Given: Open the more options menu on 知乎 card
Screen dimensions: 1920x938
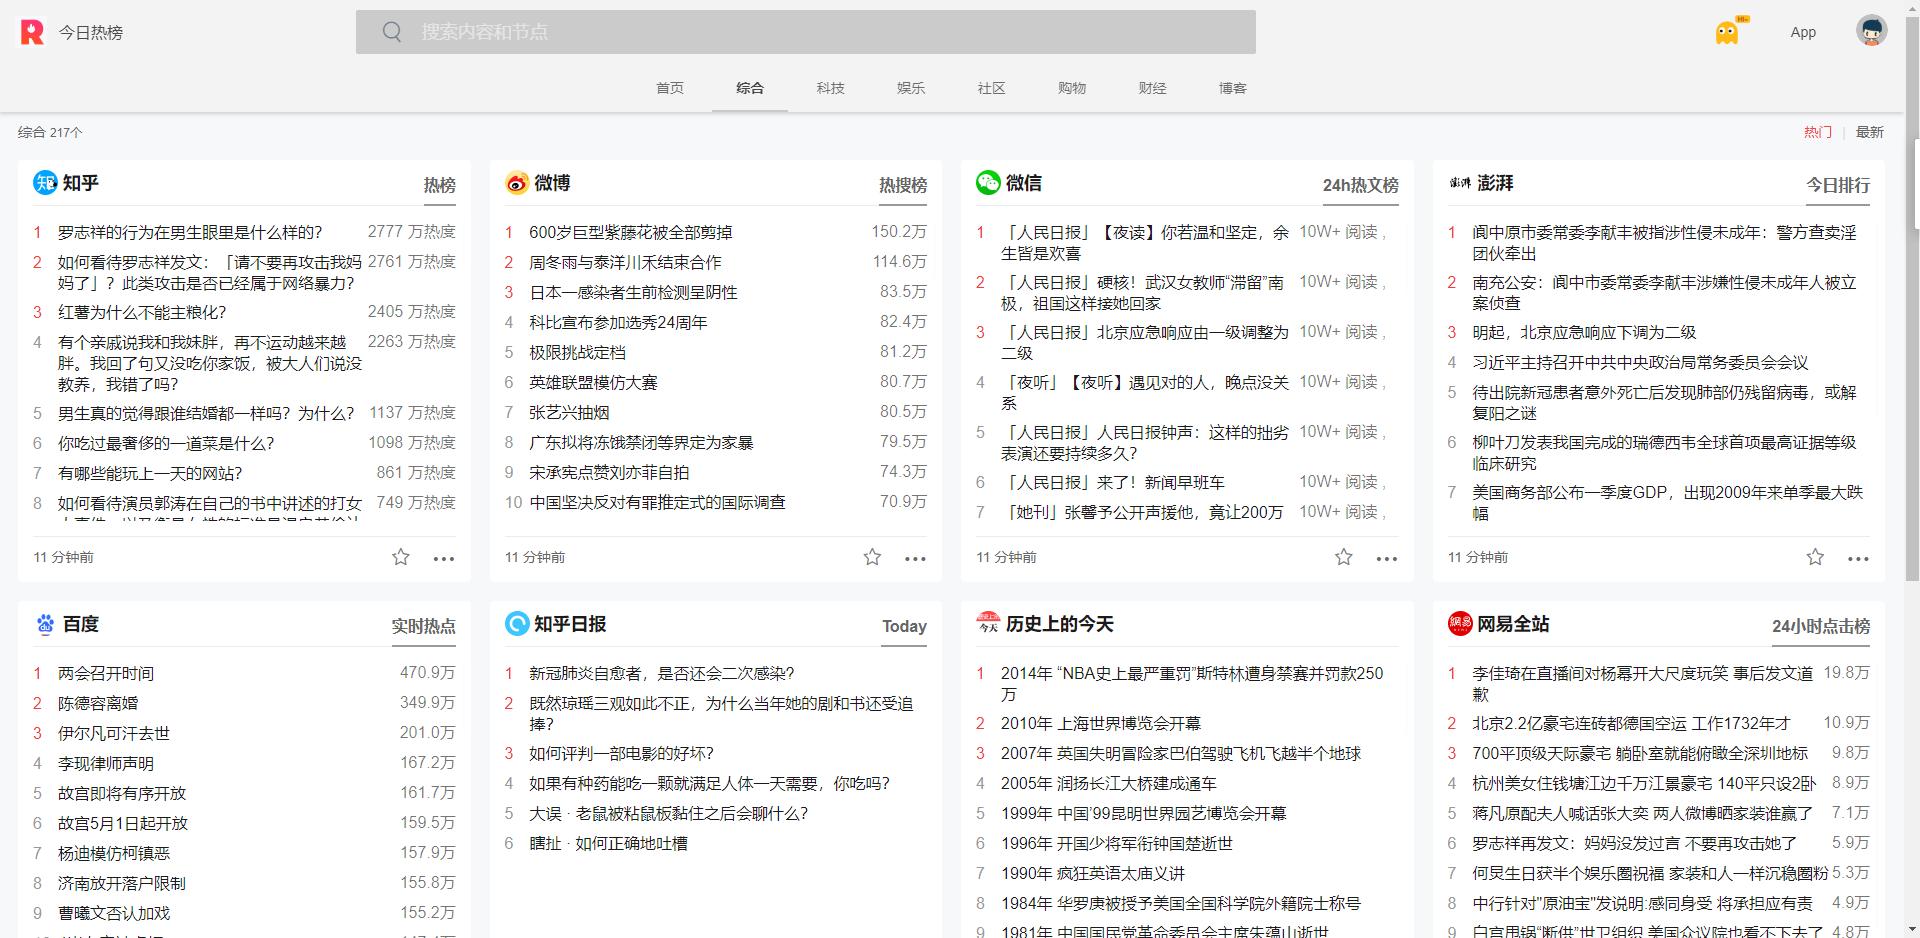Looking at the screenshot, I should [443, 558].
